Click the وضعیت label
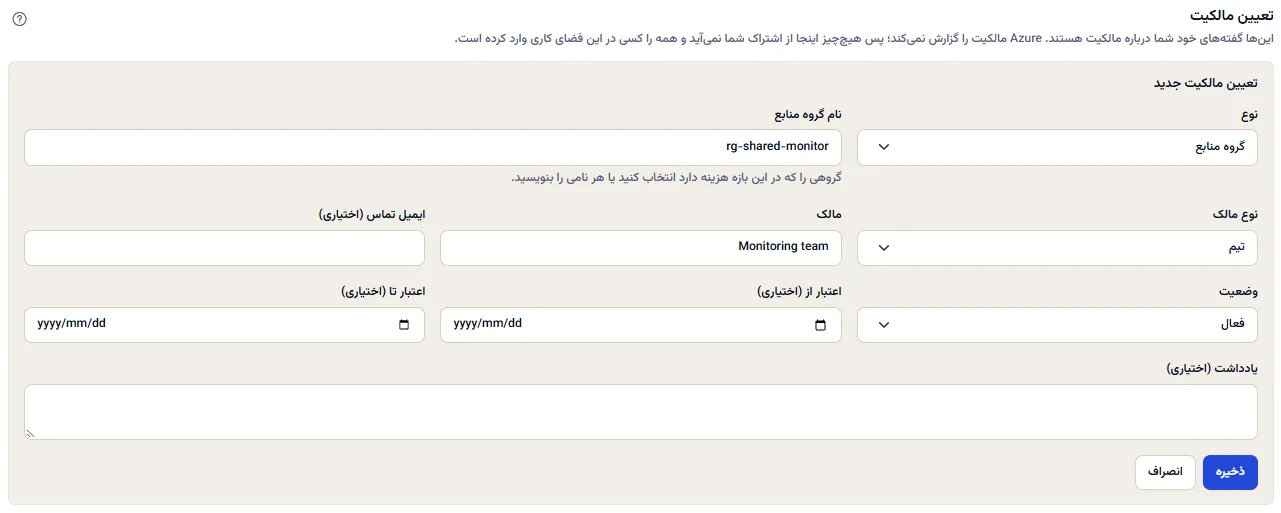1281x513 pixels. [x=1238, y=292]
